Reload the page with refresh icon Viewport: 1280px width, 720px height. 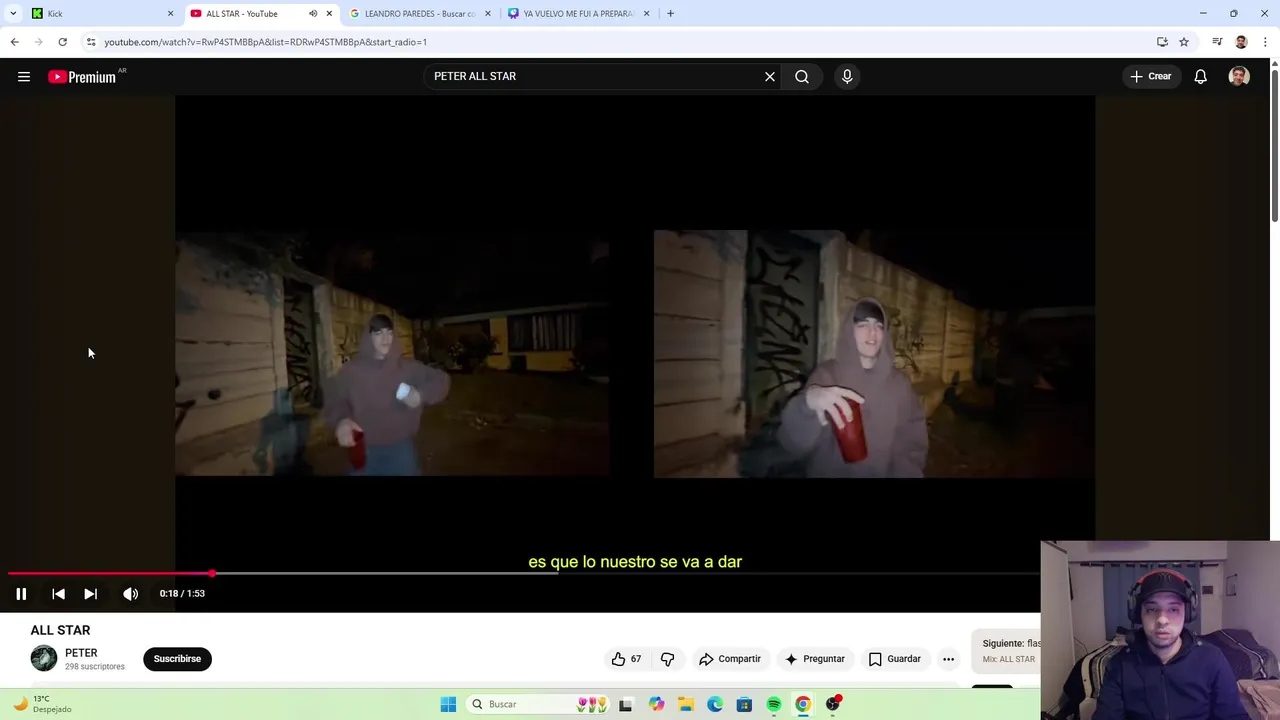pos(62,42)
